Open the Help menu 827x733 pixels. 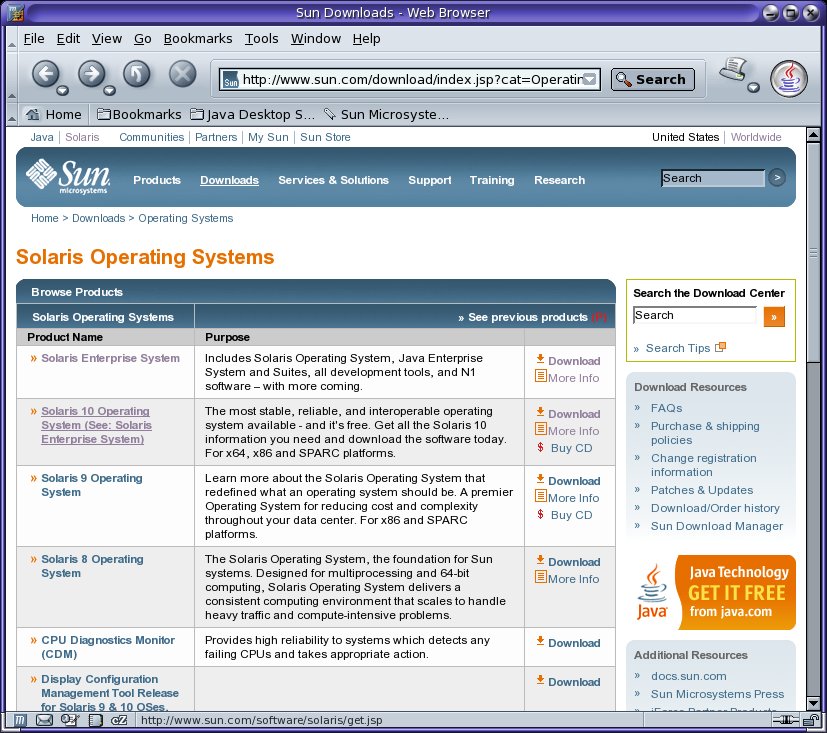[x=367, y=38]
